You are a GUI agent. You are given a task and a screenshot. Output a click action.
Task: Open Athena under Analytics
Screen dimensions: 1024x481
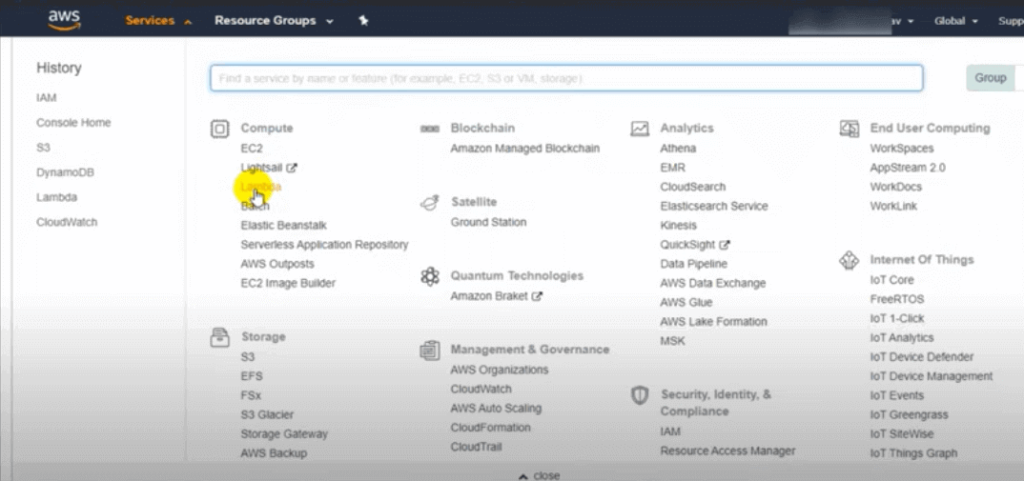coord(678,149)
